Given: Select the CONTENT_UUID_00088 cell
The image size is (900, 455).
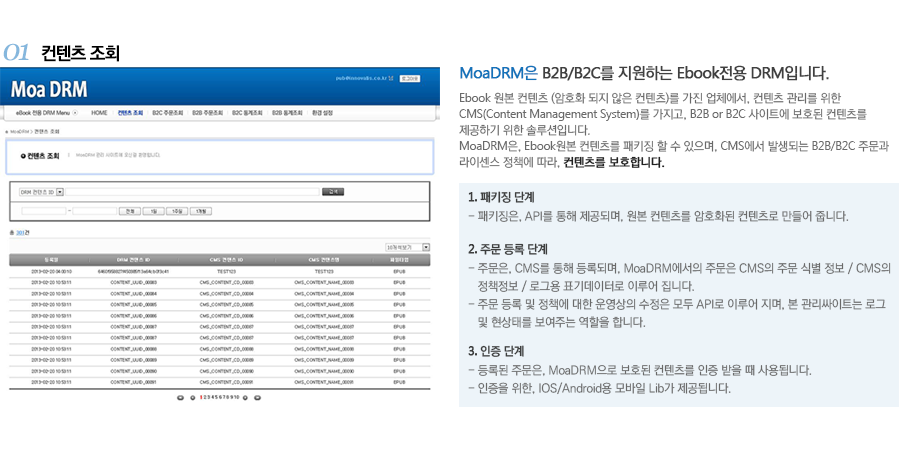Looking at the screenshot, I should click(x=133, y=349).
